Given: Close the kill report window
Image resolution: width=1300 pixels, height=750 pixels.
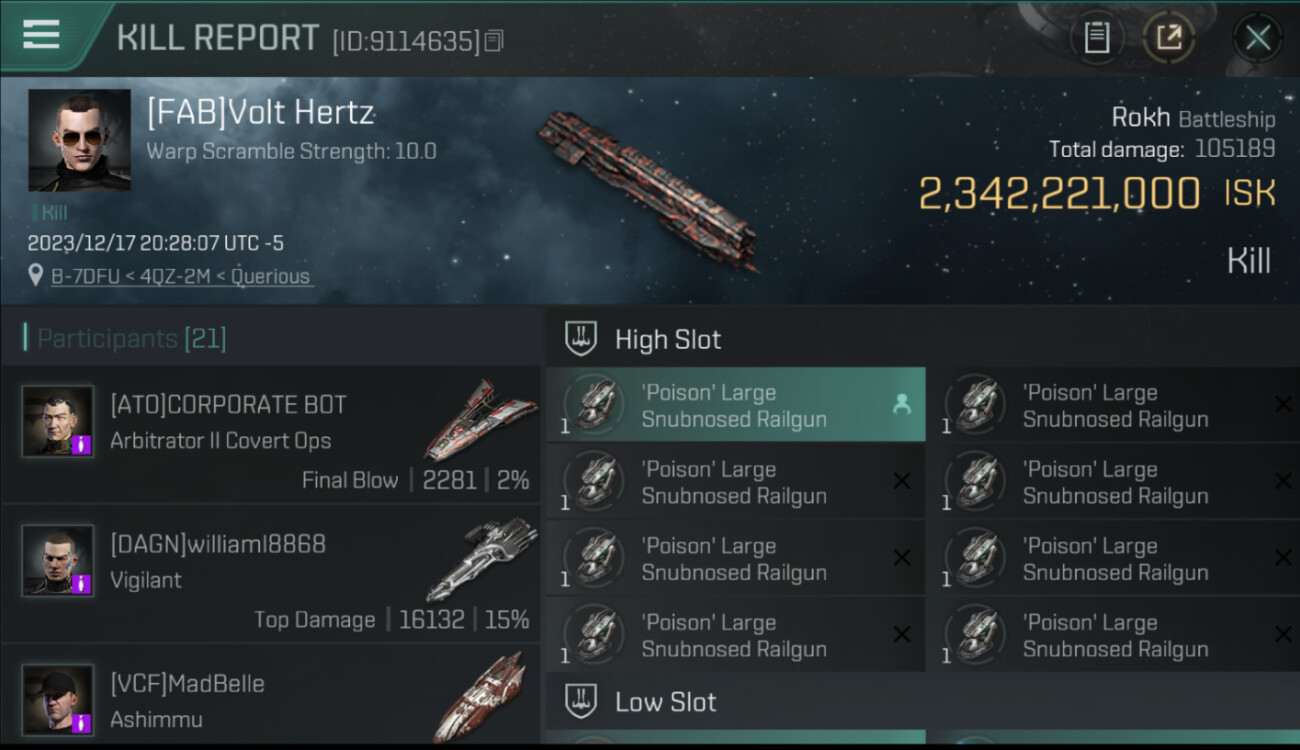Looking at the screenshot, I should coord(1257,38).
